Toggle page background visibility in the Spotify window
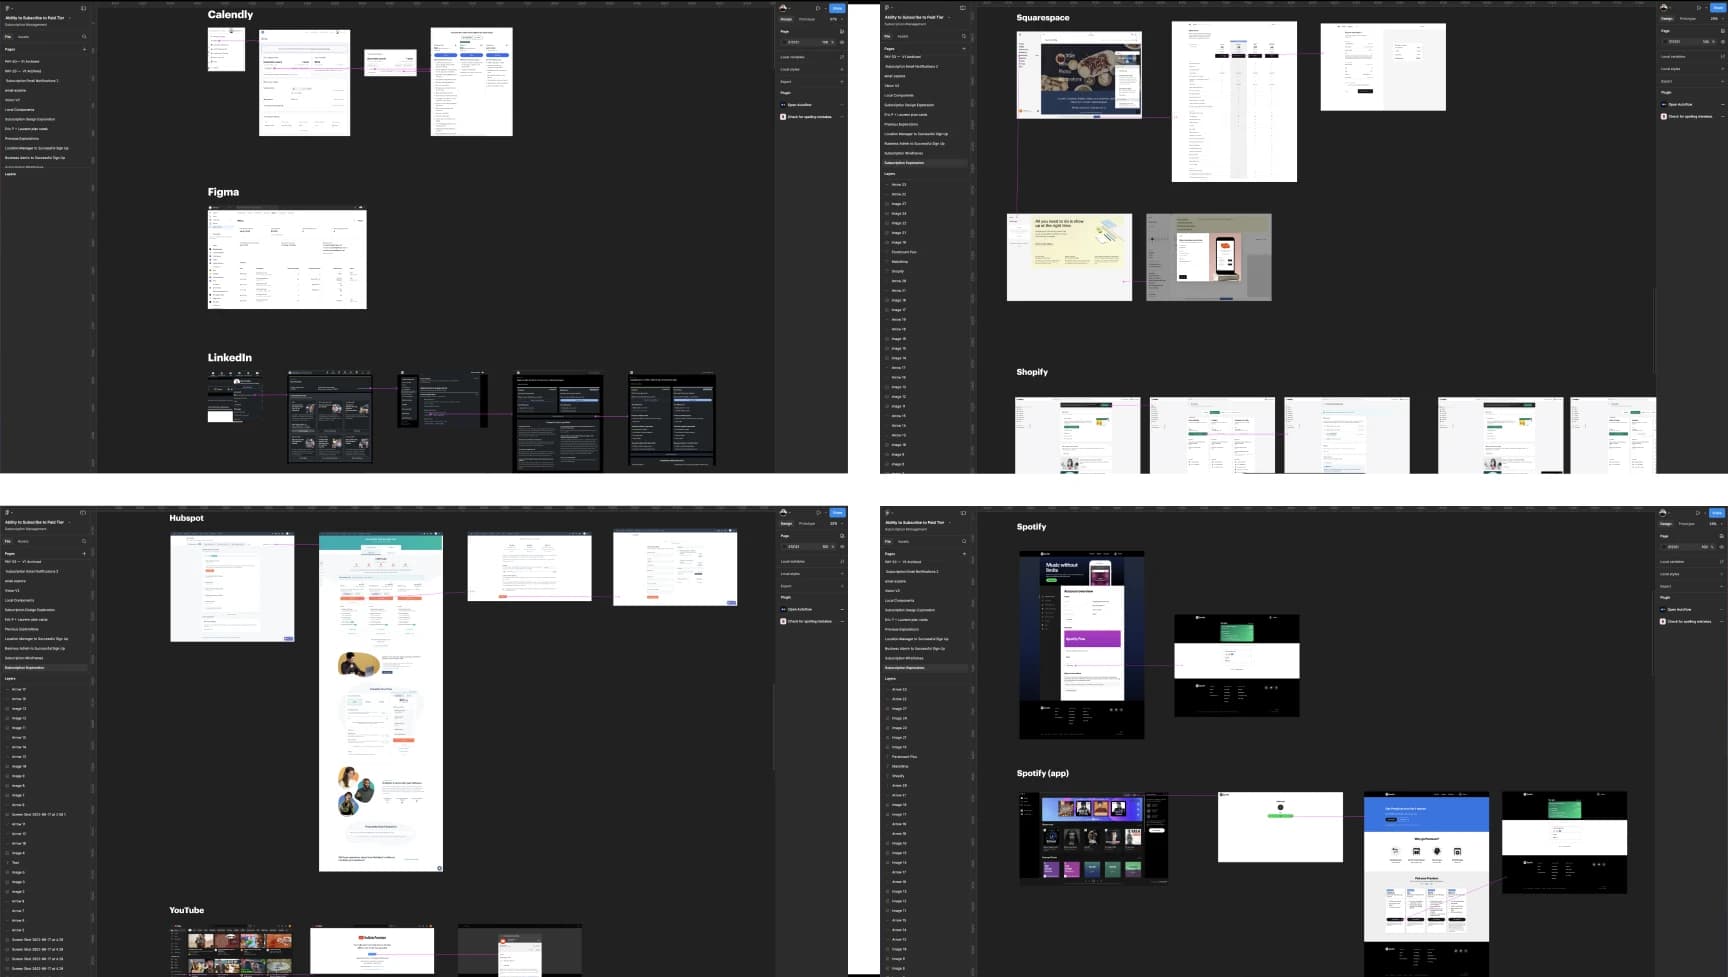Image resolution: width=1728 pixels, height=977 pixels. click(x=1722, y=547)
